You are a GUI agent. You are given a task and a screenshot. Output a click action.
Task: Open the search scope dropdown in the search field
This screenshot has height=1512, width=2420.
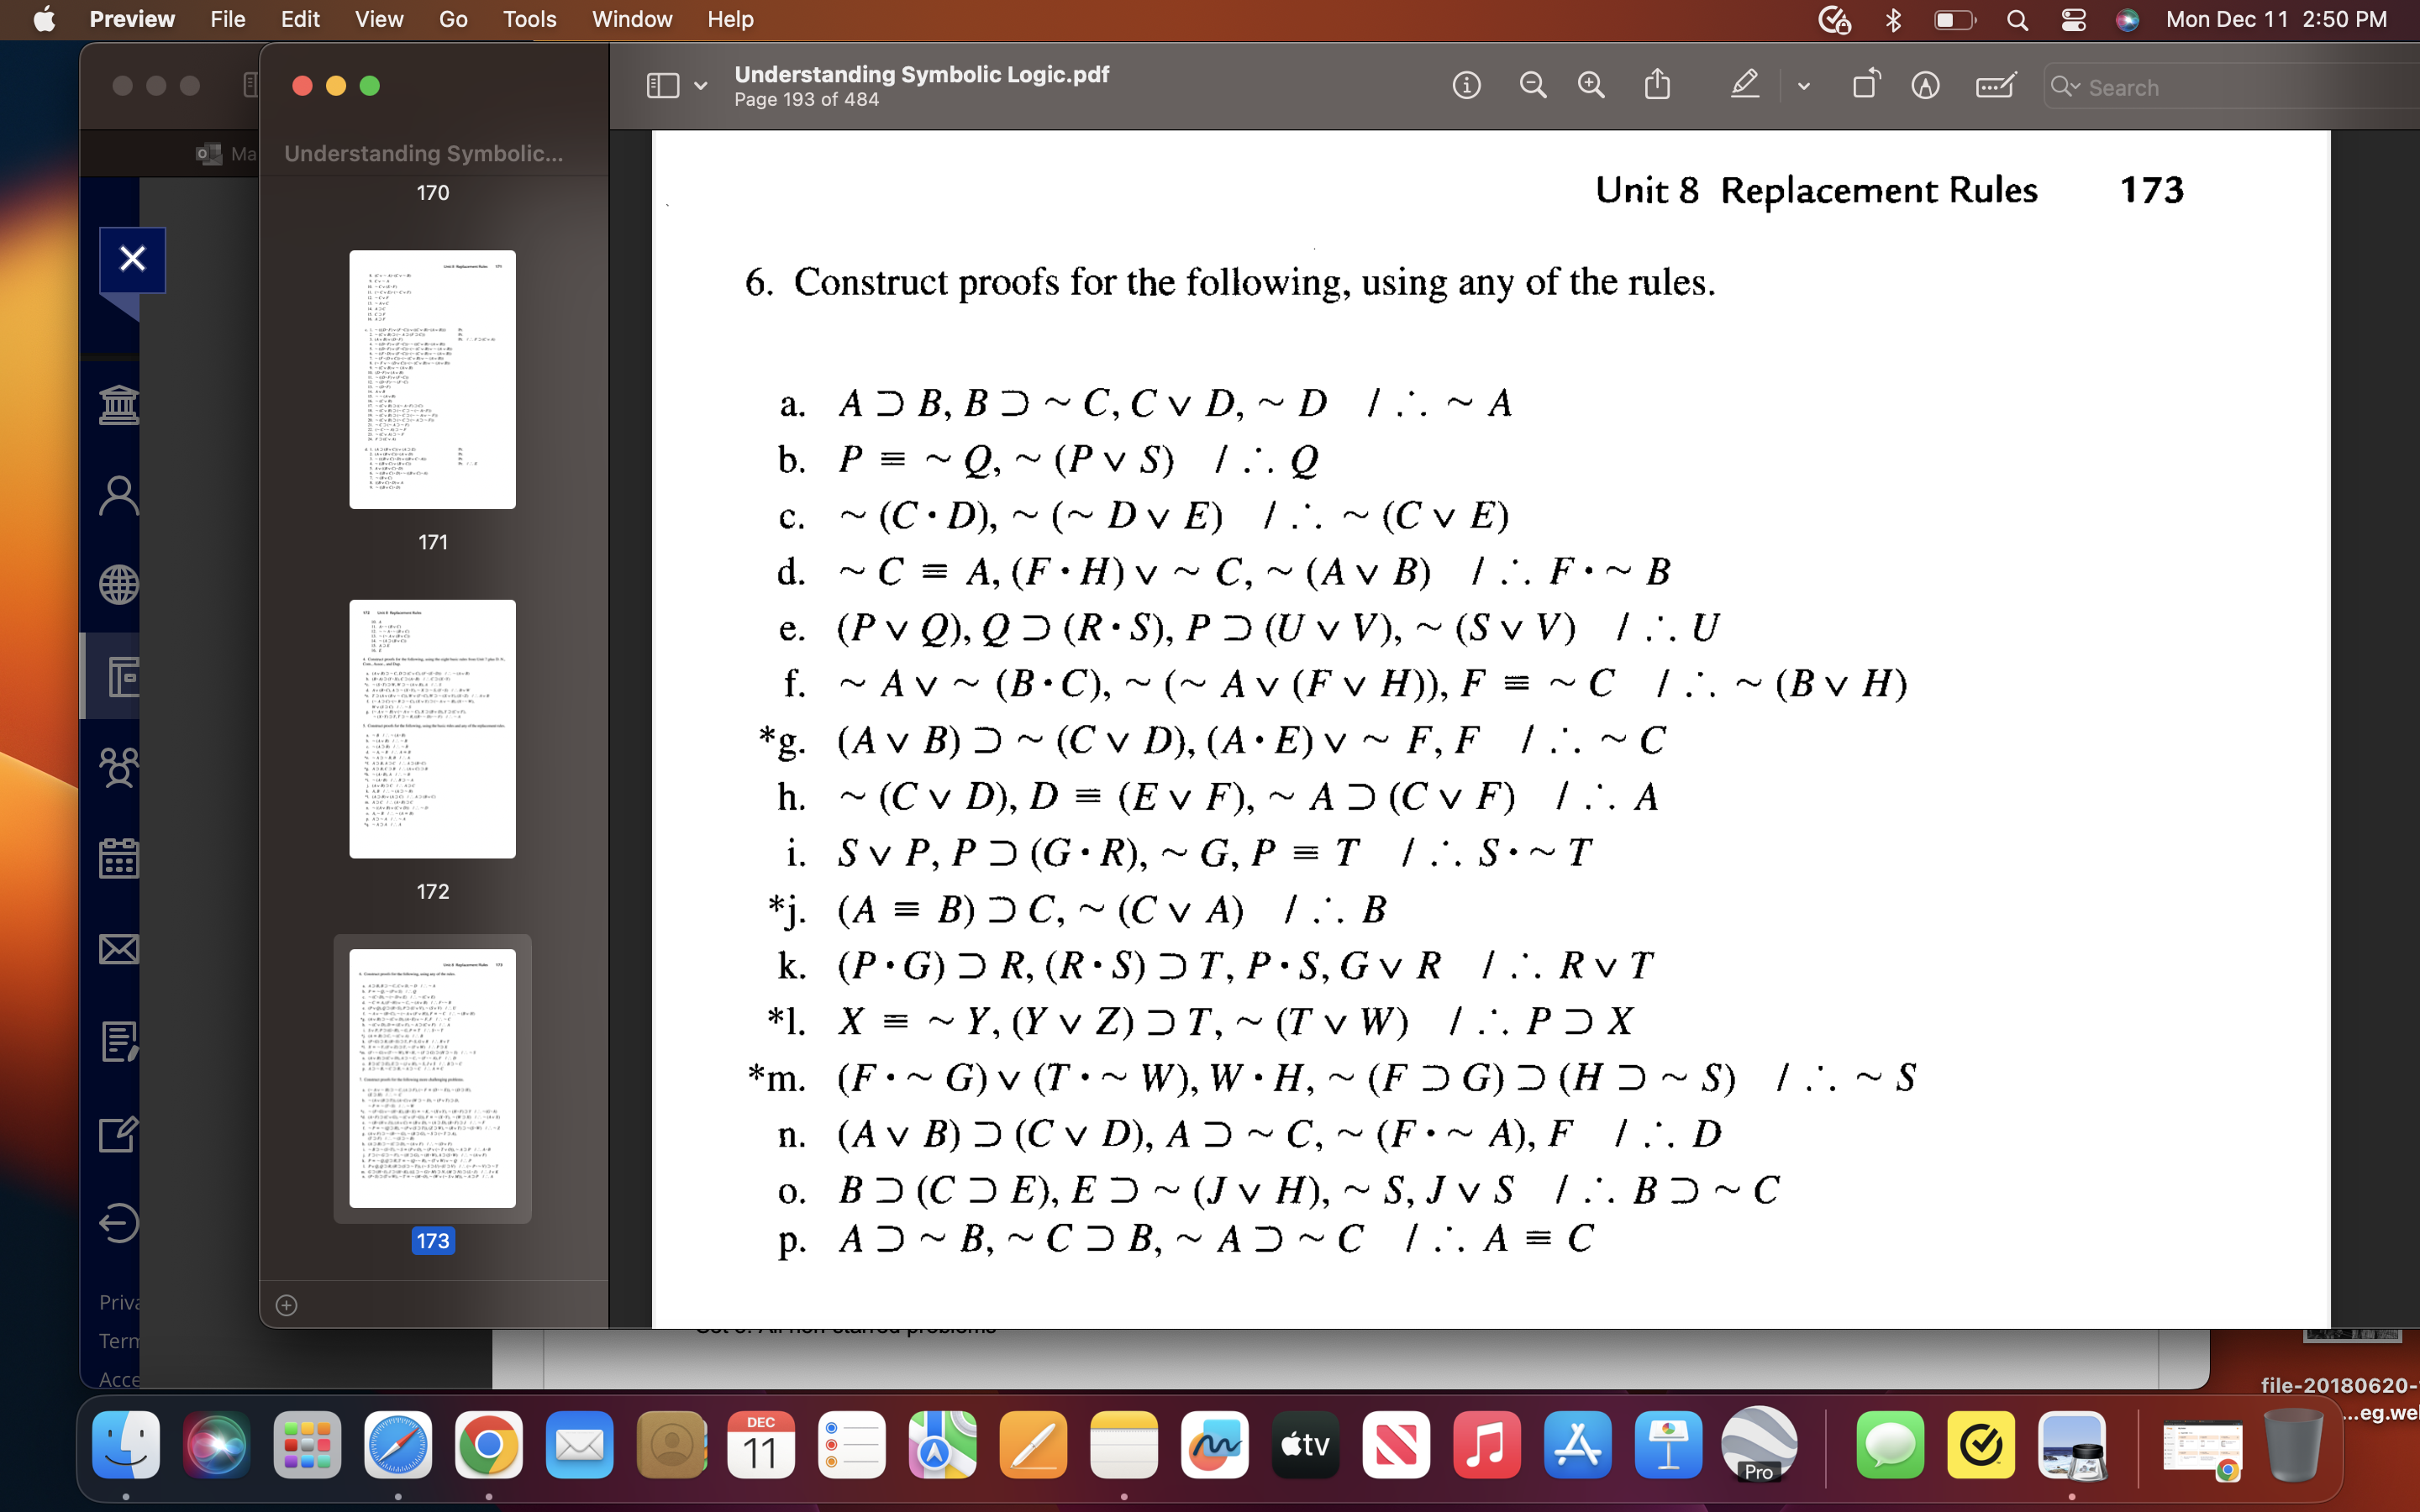2066,87
